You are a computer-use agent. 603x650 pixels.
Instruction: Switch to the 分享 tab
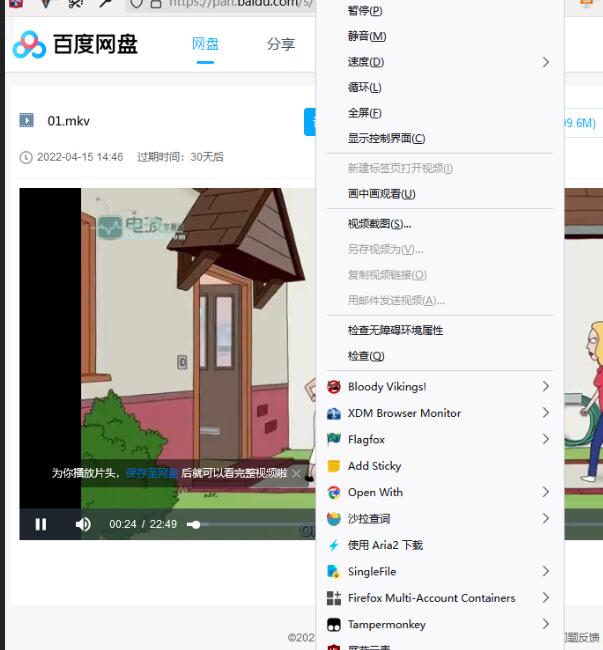[x=281, y=44]
